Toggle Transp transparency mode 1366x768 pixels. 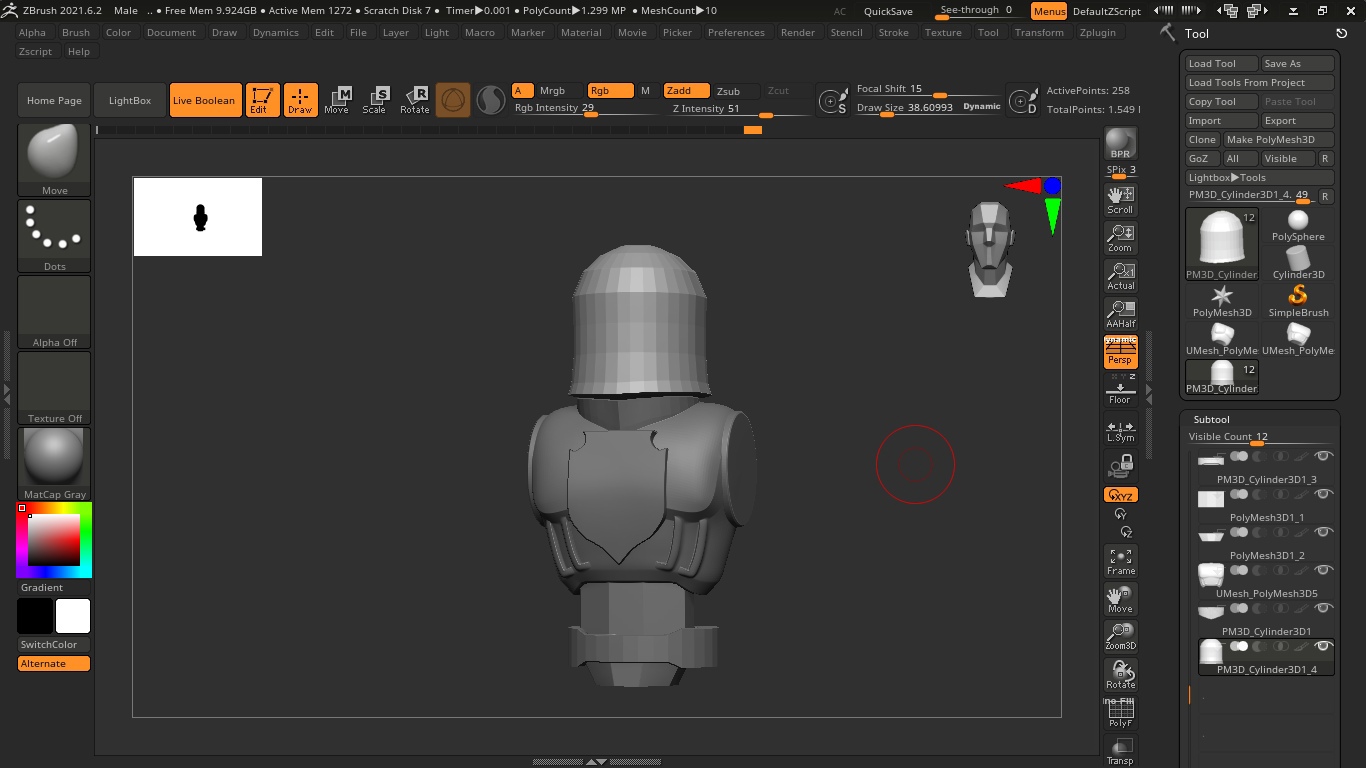[1120, 751]
